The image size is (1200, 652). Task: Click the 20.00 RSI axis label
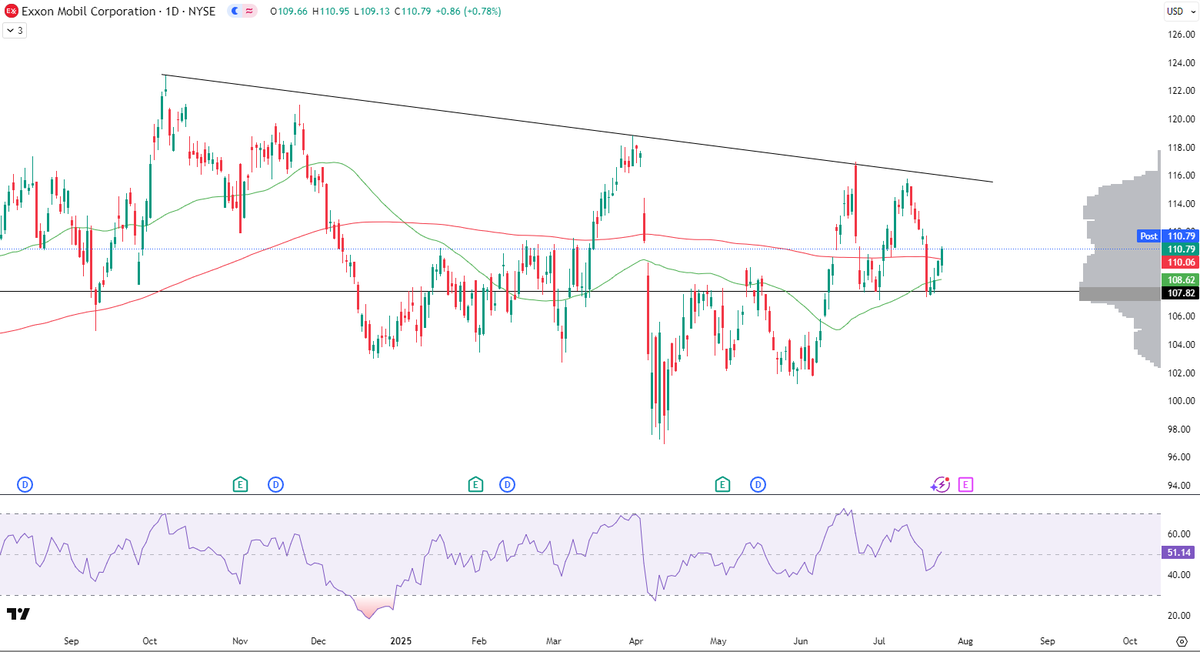(x=1180, y=616)
